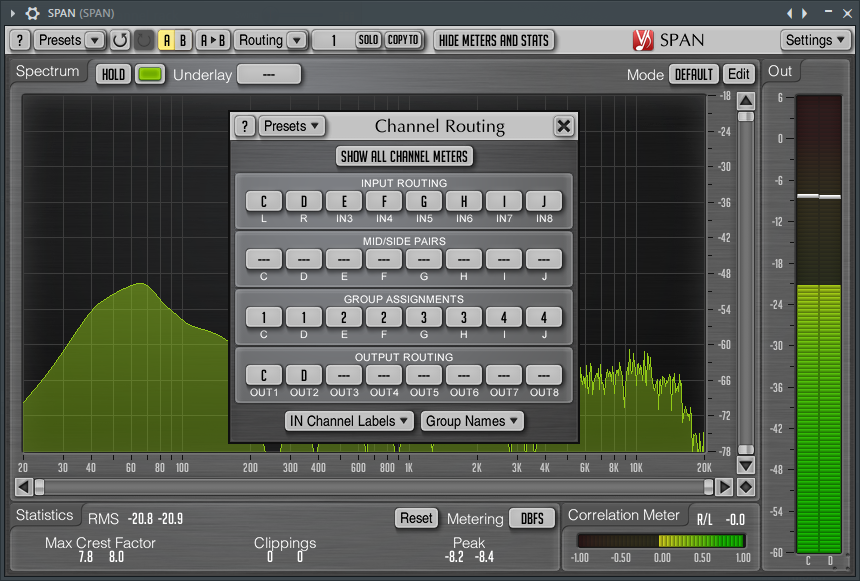
Task: Click frequency scroll left arrow
Action: pyautogui.click(x=24, y=487)
